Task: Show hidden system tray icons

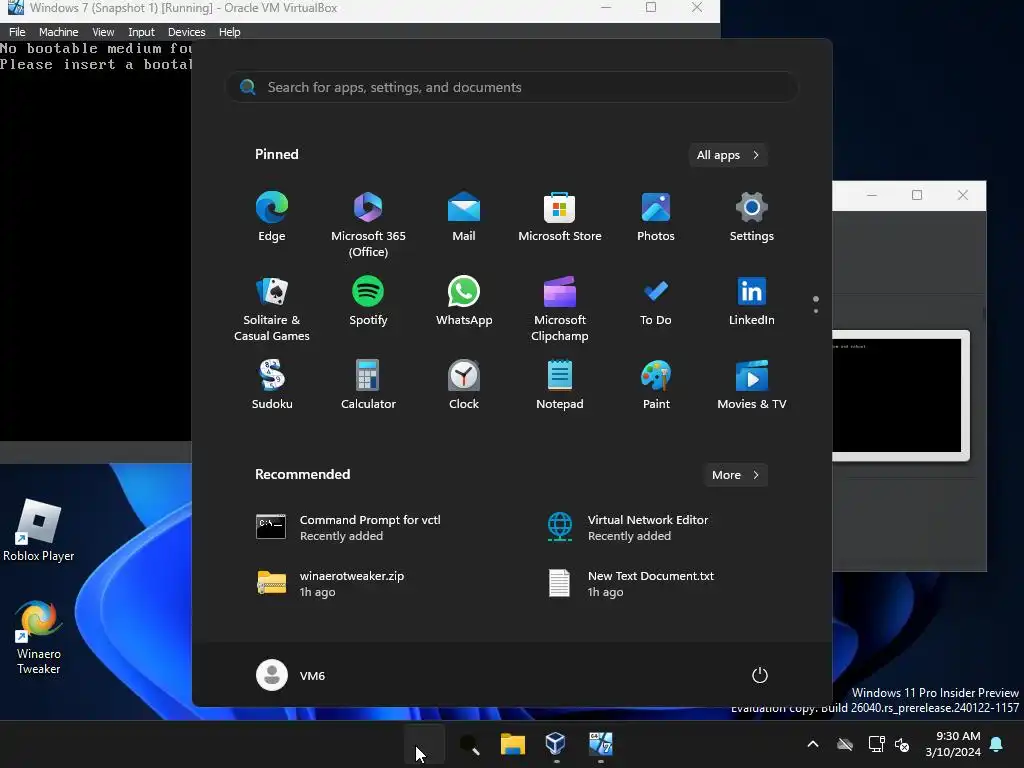Action: click(x=813, y=744)
